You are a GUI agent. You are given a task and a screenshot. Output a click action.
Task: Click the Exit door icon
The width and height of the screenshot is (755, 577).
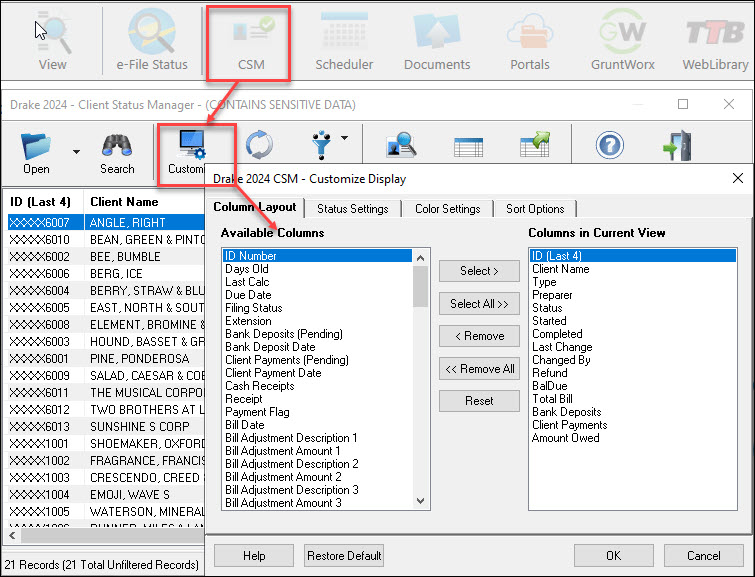(x=677, y=145)
